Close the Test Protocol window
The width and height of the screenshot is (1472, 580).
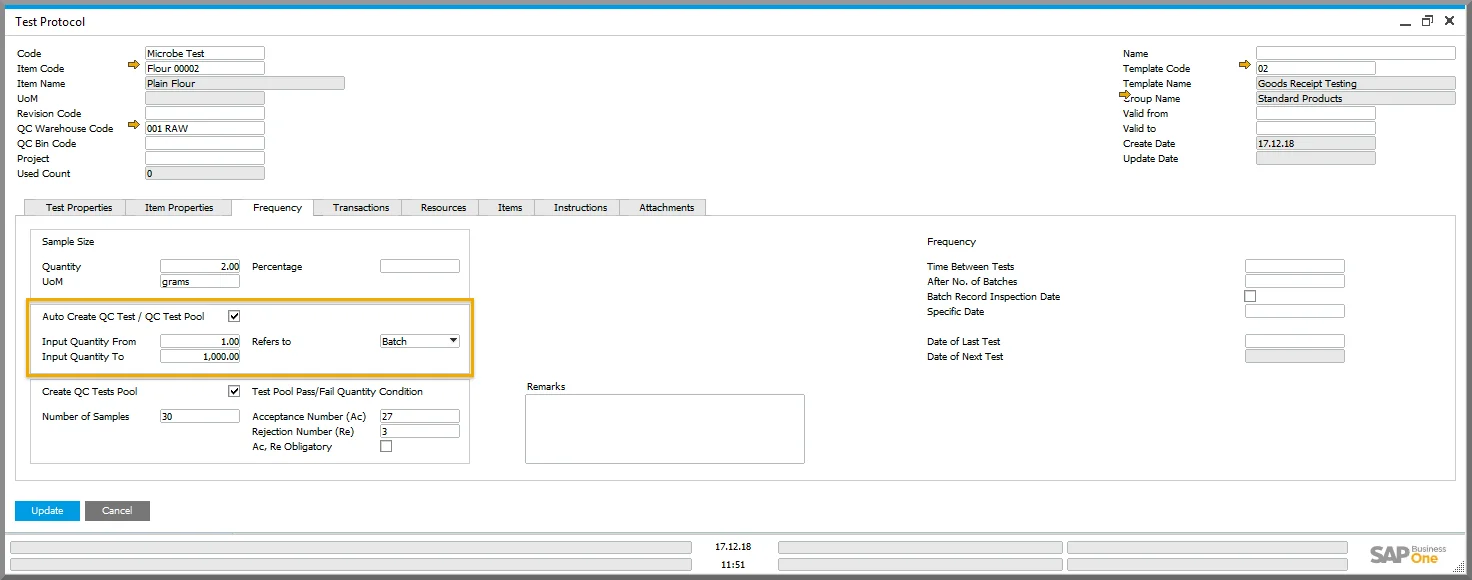[1449, 20]
